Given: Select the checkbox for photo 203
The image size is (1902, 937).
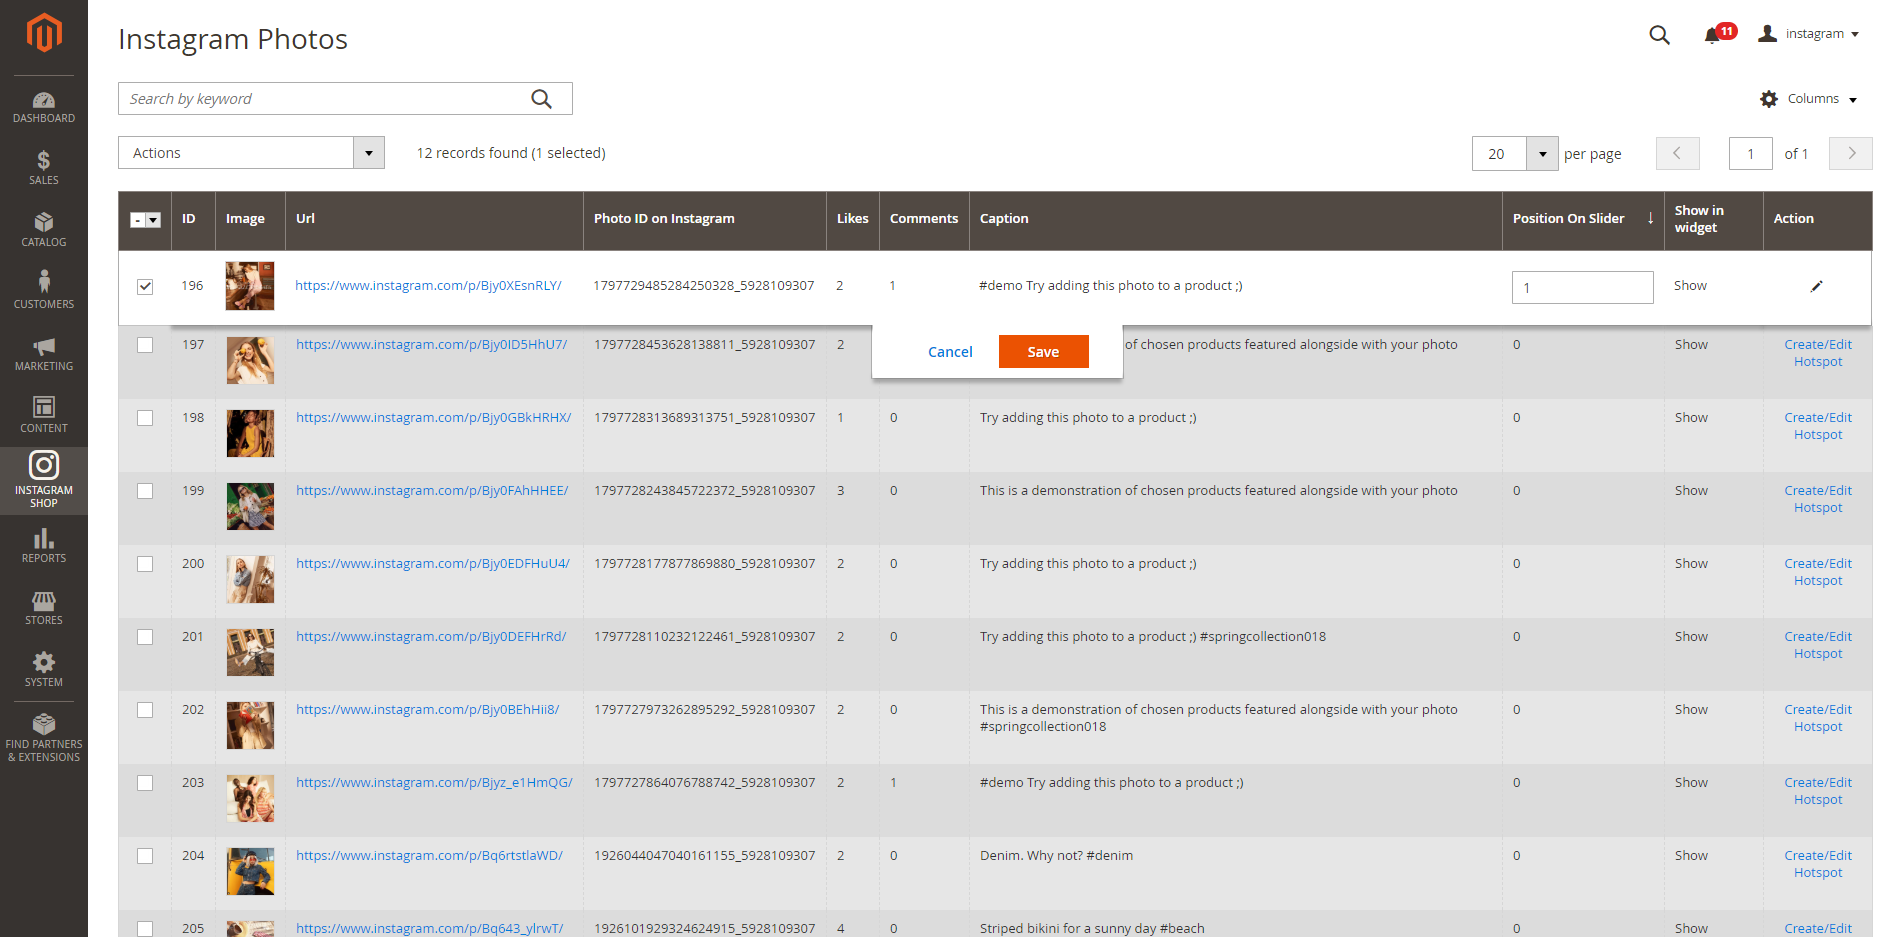Looking at the screenshot, I should click(x=145, y=783).
